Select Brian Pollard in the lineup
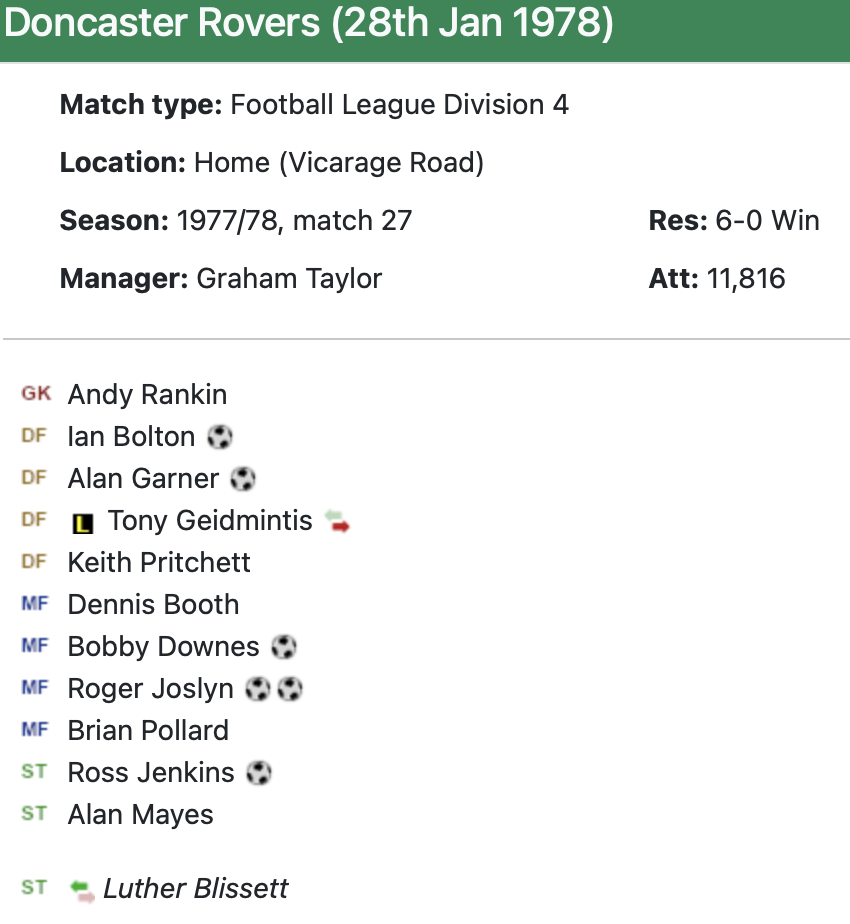Viewport: 850px width, 924px height. (148, 731)
